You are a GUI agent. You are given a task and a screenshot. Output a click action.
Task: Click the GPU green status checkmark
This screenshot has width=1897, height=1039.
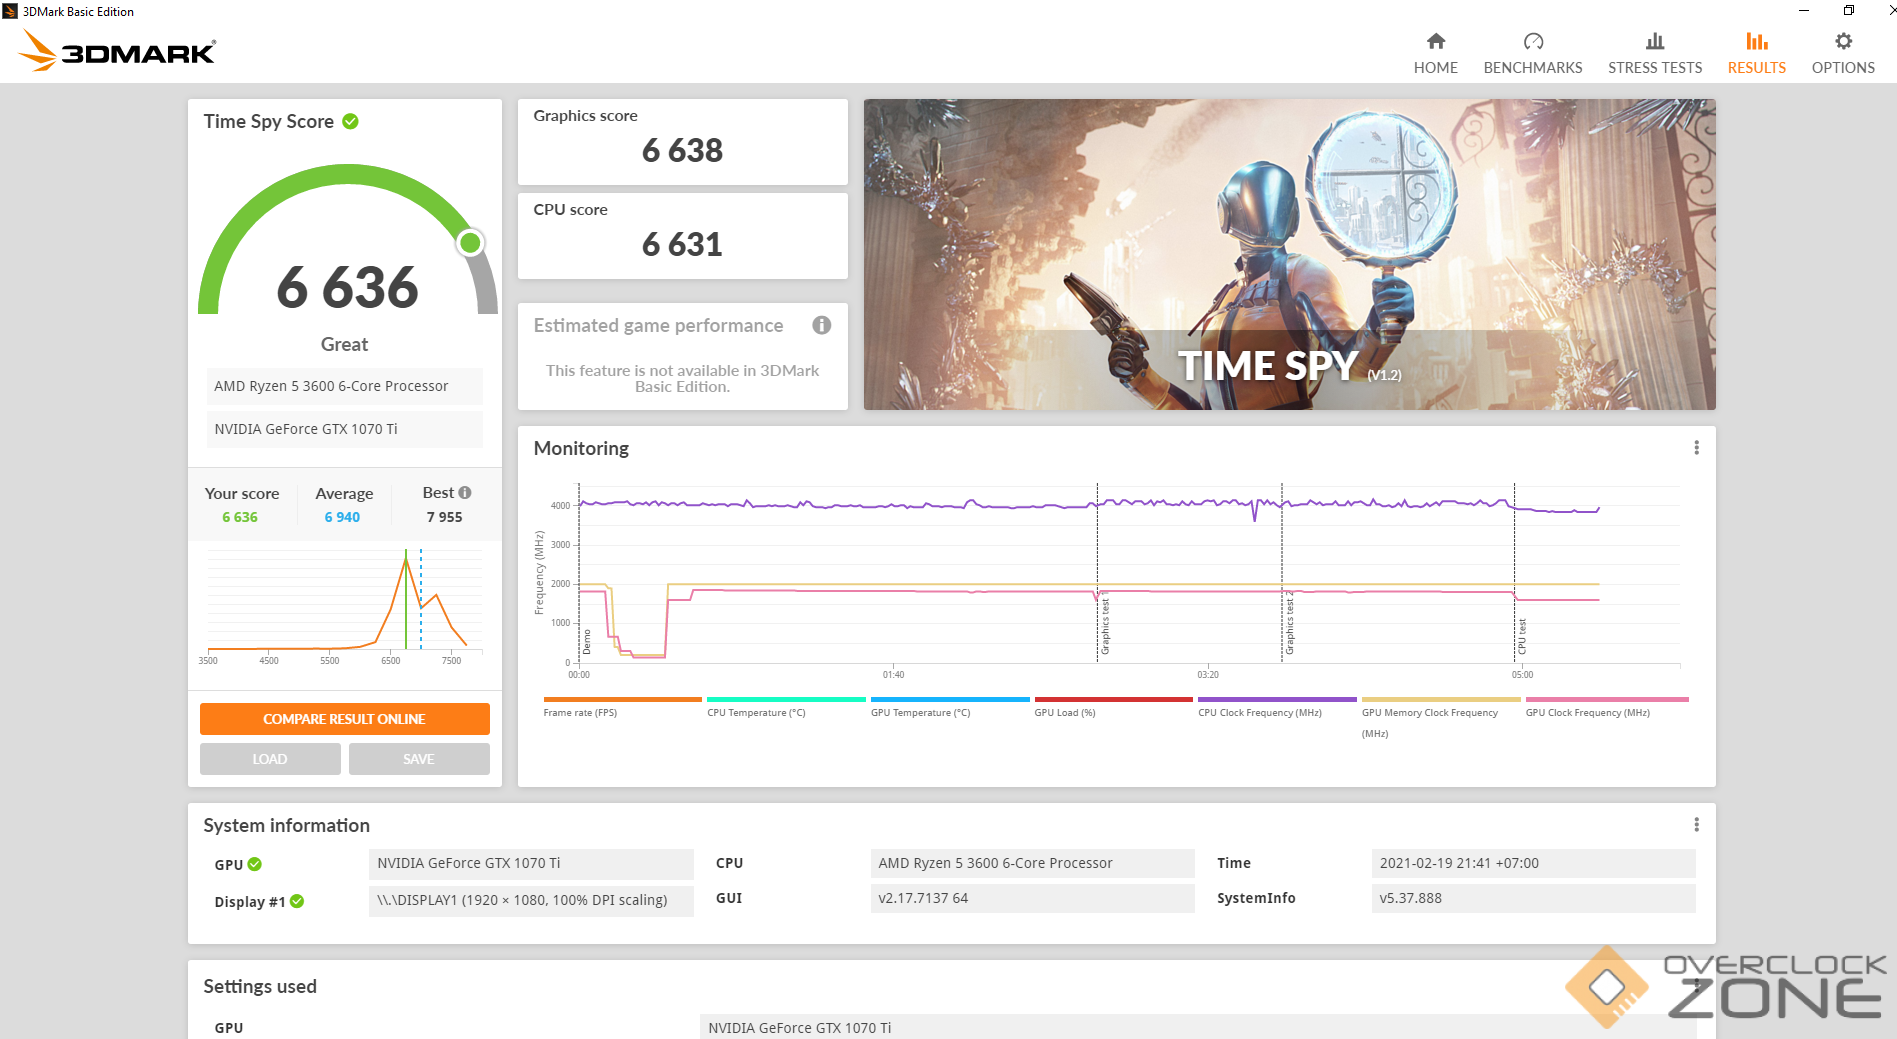(x=255, y=864)
